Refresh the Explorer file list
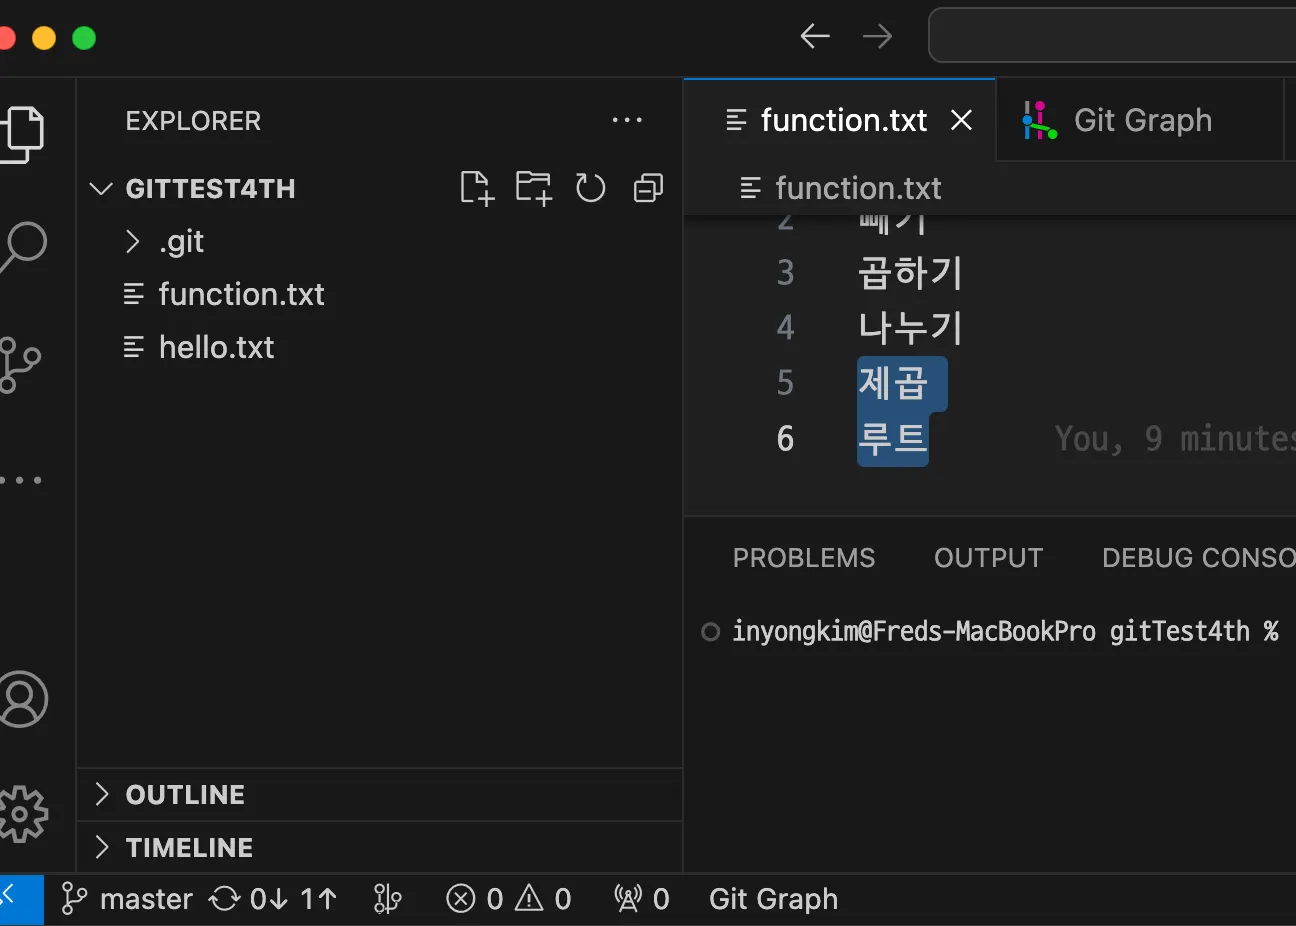The image size is (1296, 926). point(591,188)
